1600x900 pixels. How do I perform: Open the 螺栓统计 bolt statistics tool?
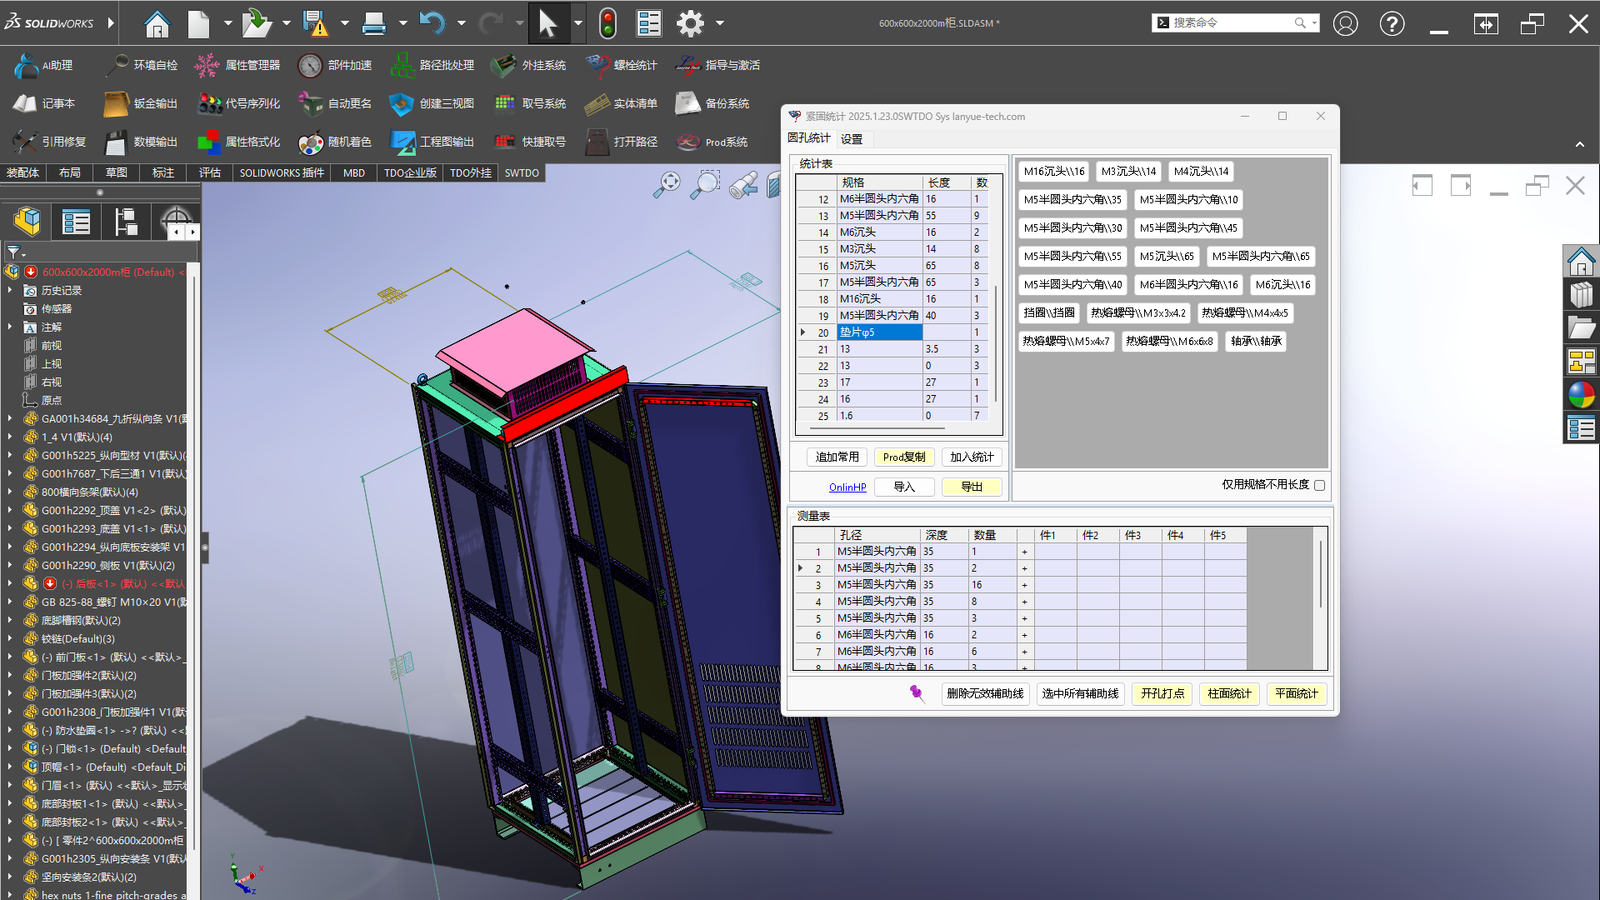[x=598, y=66]
